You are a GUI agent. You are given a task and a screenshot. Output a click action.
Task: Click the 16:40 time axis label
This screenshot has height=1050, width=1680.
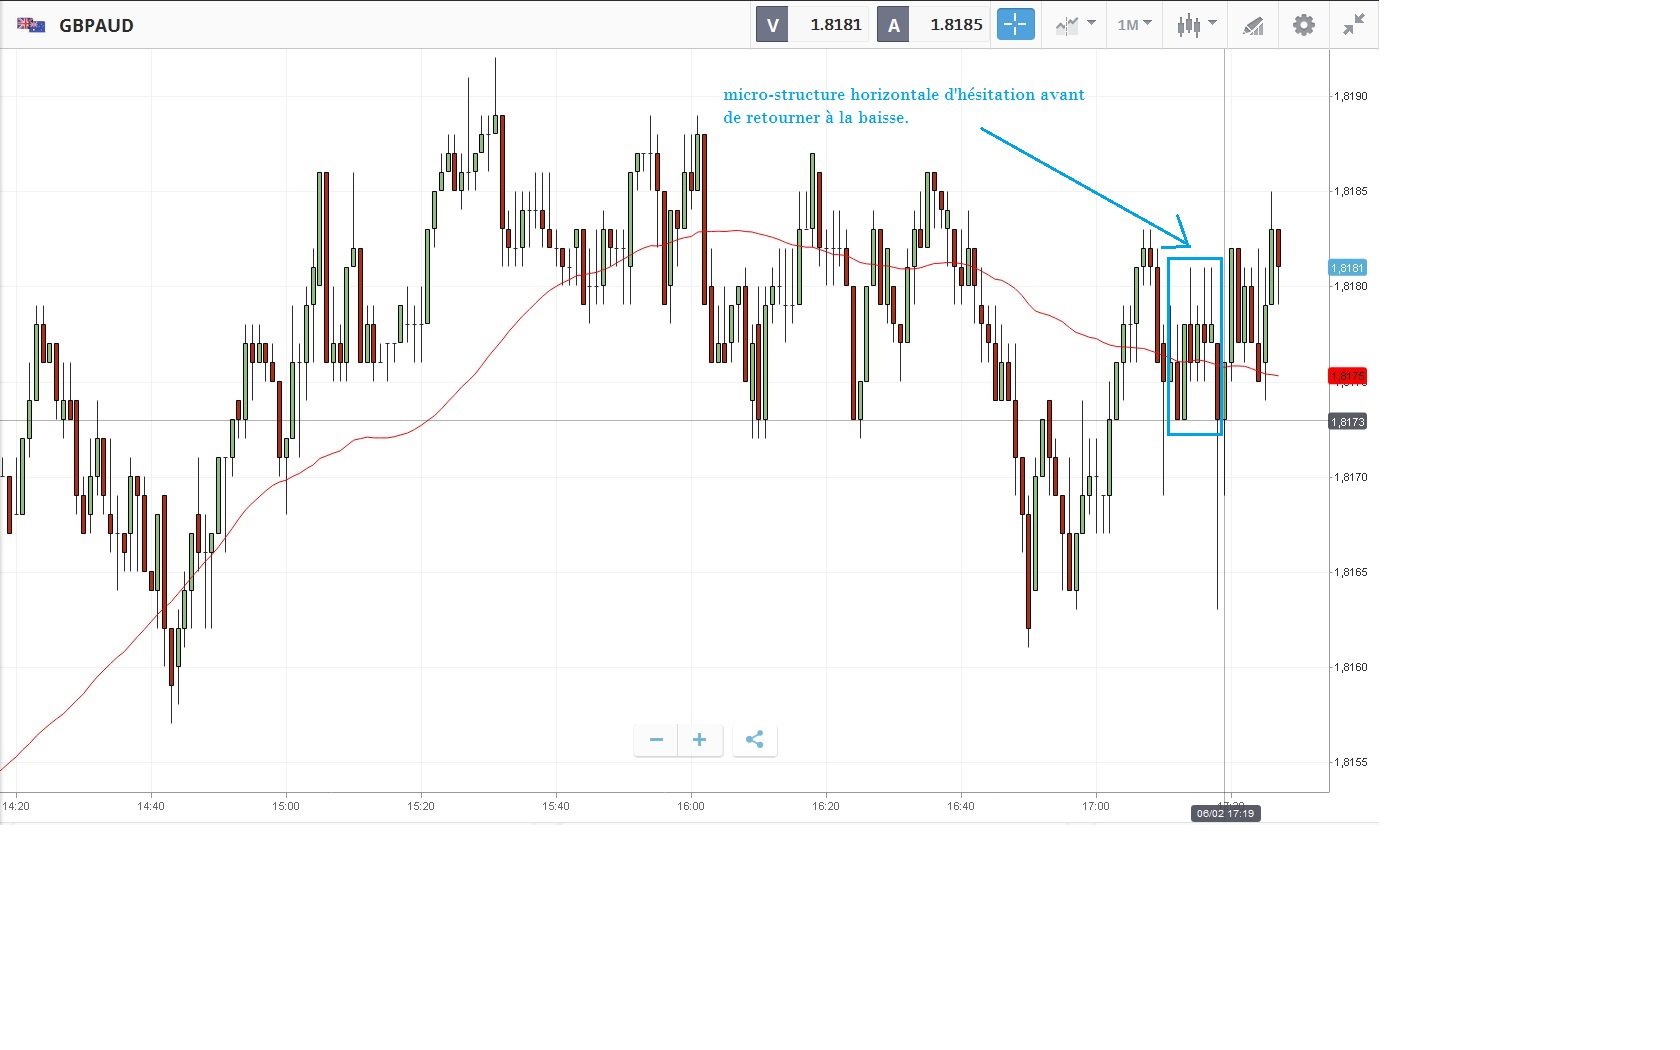(961, 806)
